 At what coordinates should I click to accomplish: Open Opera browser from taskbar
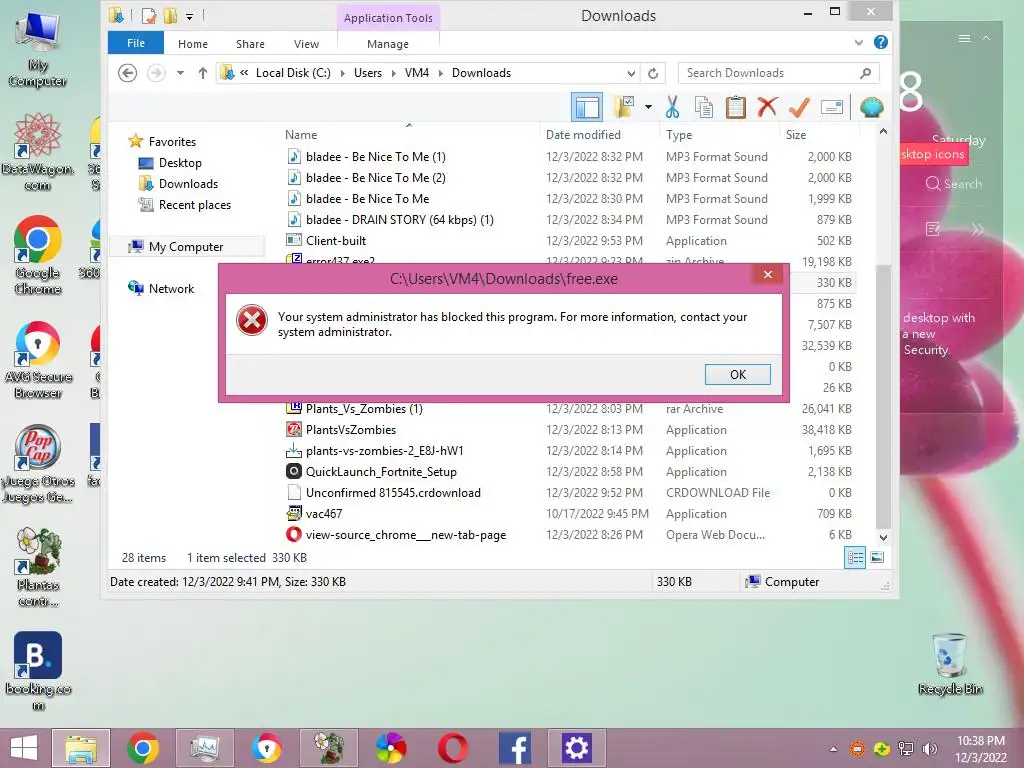[453, 748]
